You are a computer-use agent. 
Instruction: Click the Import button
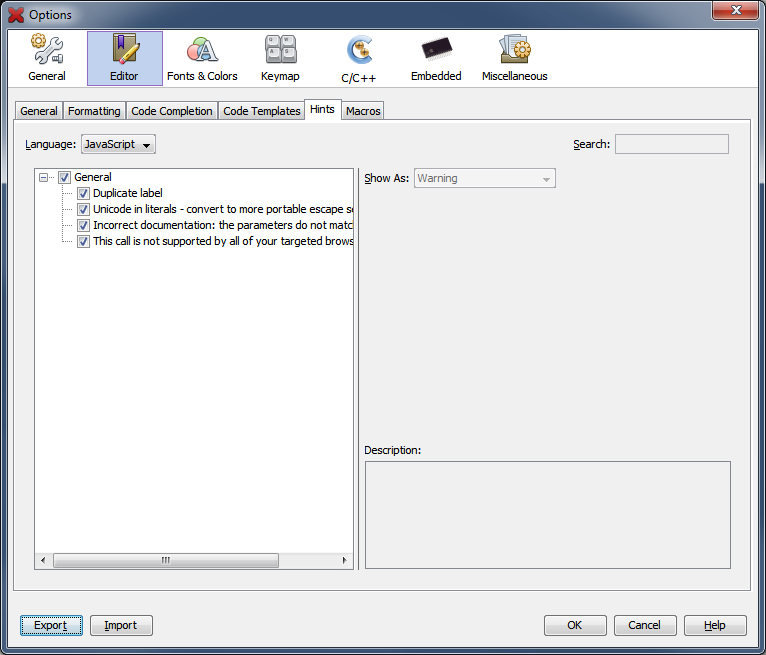point(121,626)
